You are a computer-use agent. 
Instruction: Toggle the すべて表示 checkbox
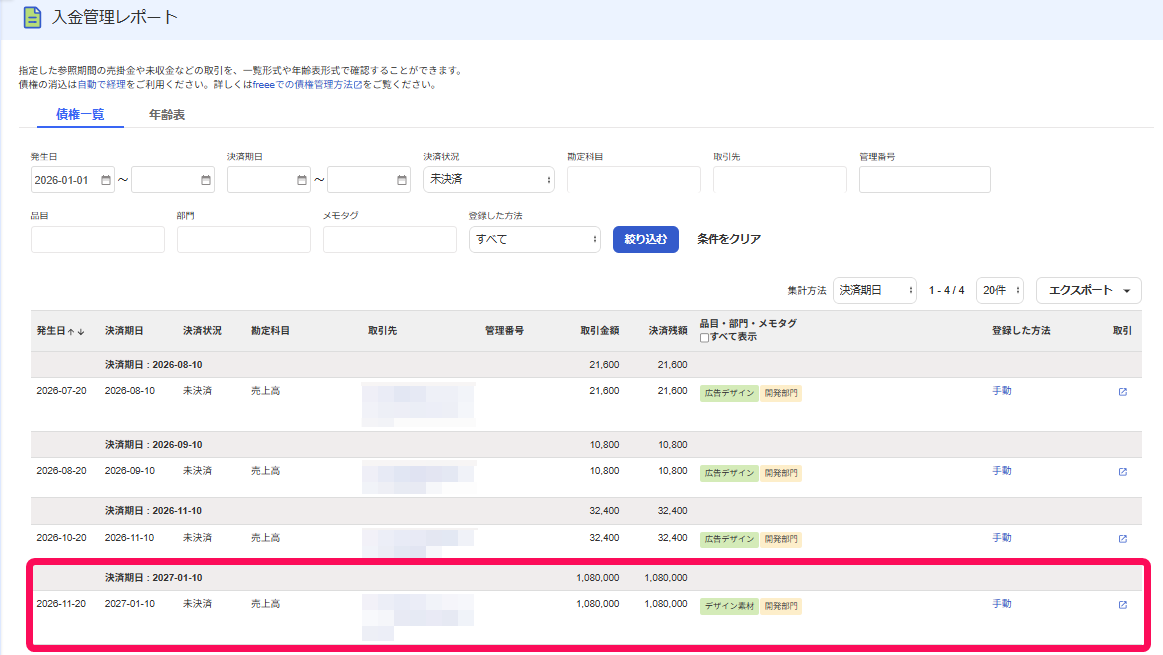[704, 338]
